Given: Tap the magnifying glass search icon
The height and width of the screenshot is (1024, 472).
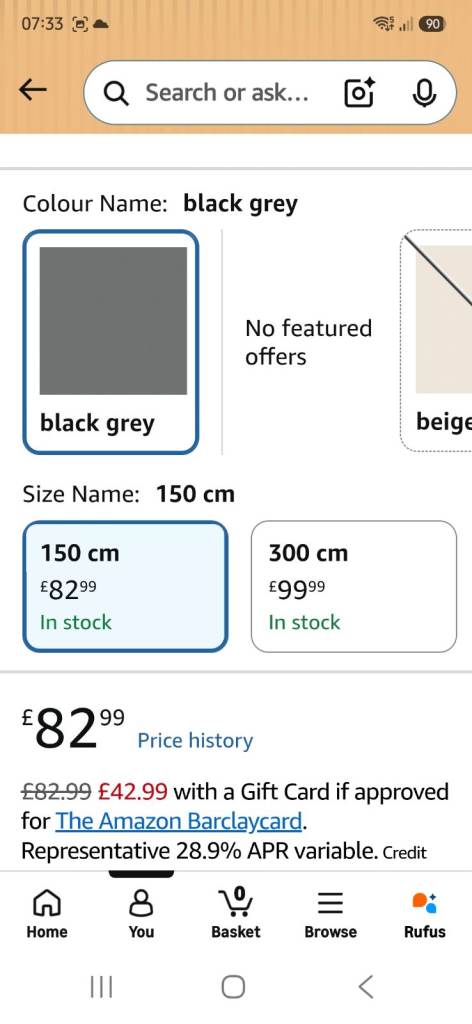Looking at the screenshot, I should 116,93.
